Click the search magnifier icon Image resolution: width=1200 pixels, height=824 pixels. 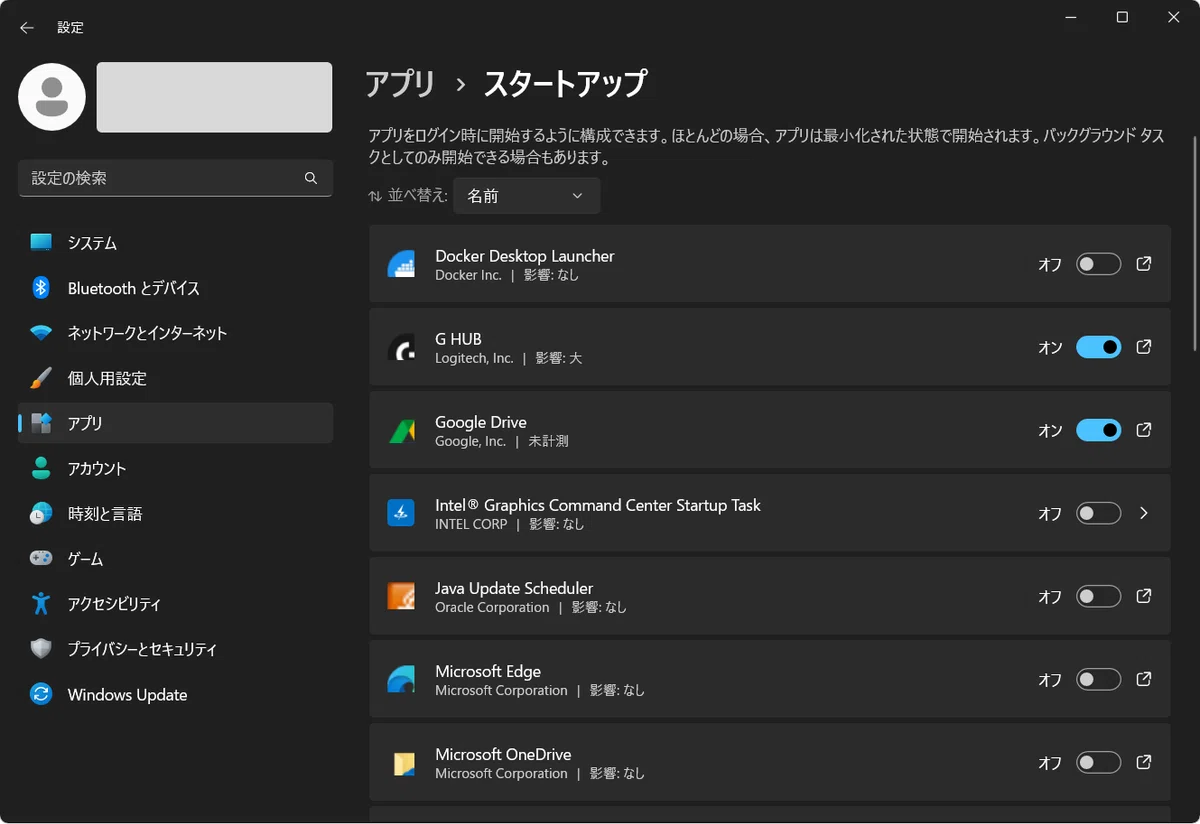311,178
